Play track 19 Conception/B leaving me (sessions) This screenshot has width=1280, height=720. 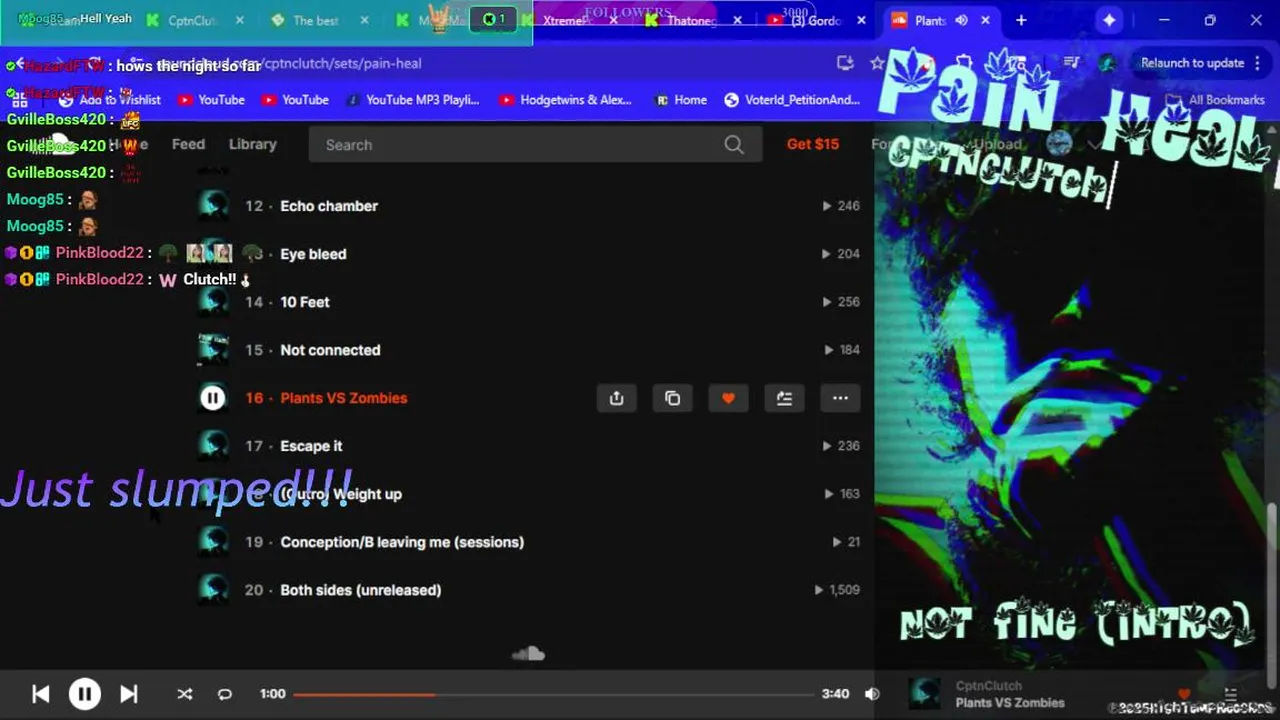pos(402,542)
